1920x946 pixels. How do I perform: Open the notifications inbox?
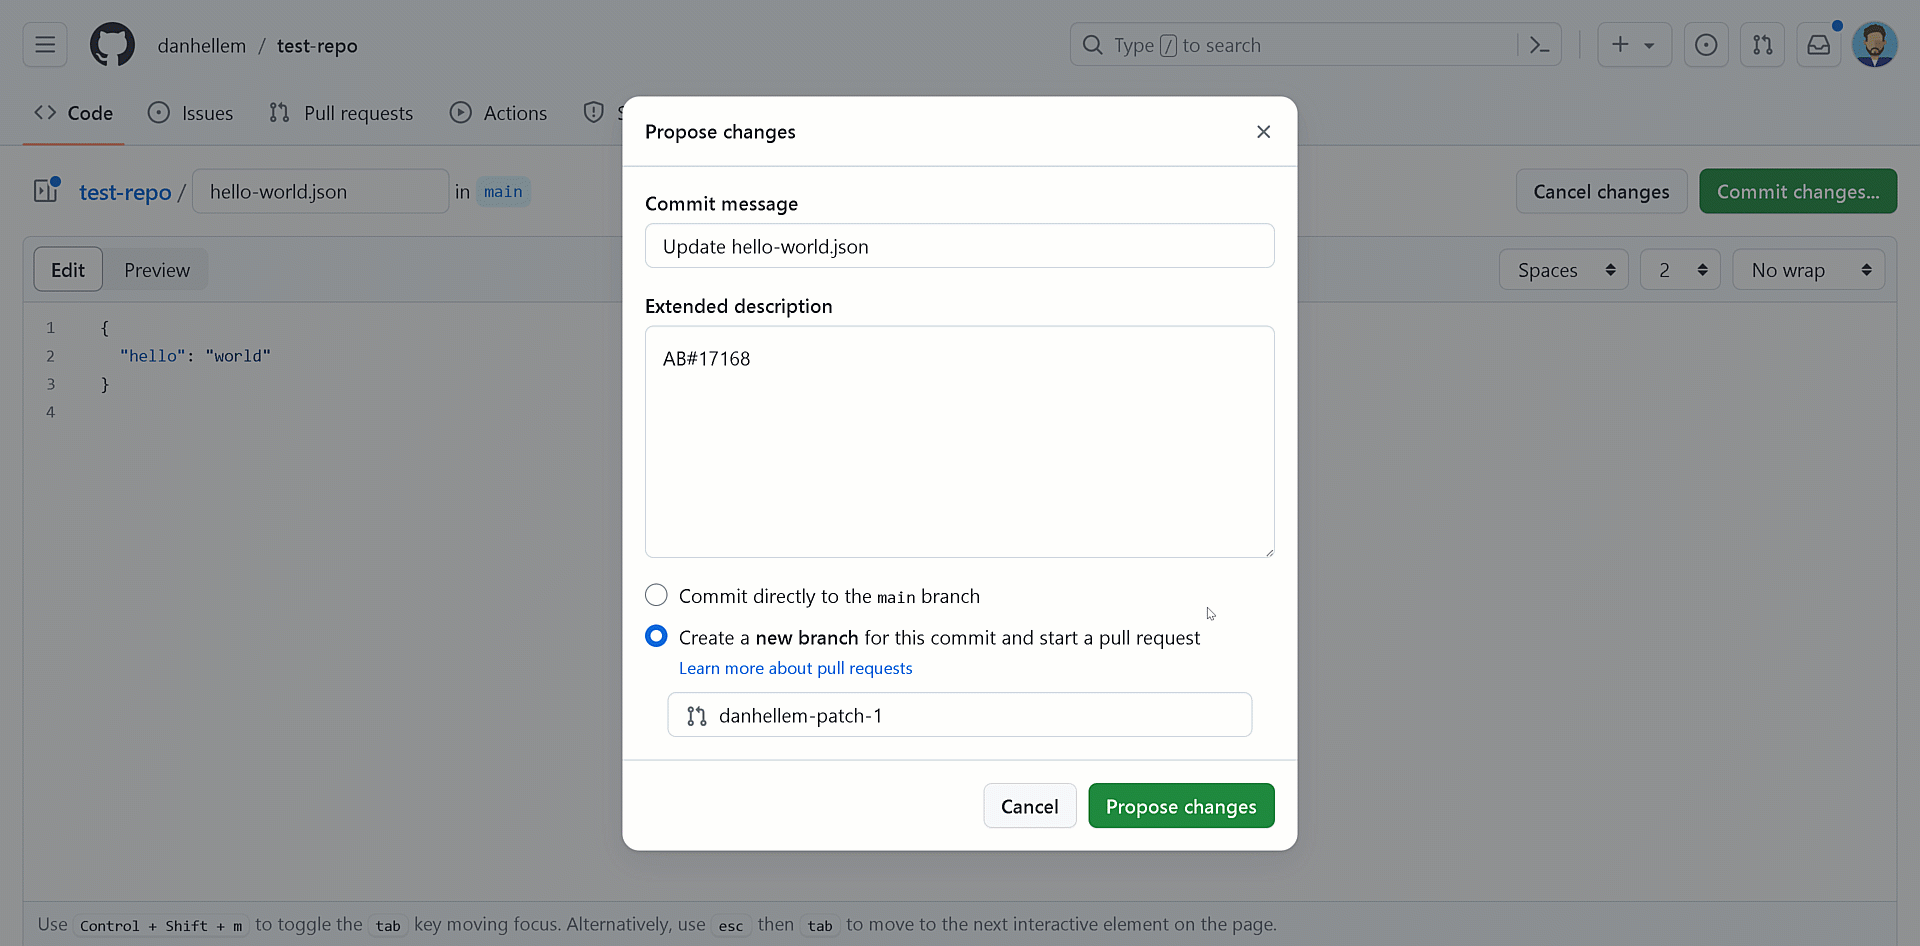[1819, 45]
